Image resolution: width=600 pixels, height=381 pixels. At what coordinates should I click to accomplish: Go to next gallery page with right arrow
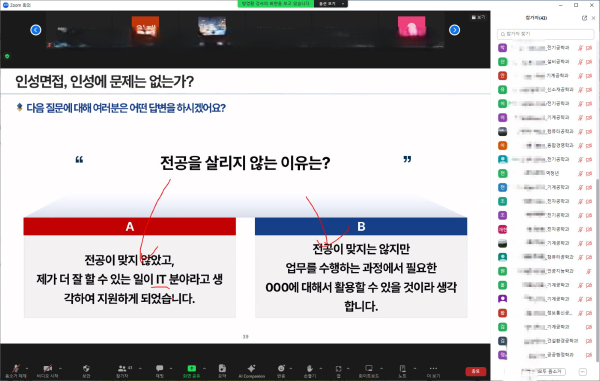pyautogui.click(x=454, y=30)
